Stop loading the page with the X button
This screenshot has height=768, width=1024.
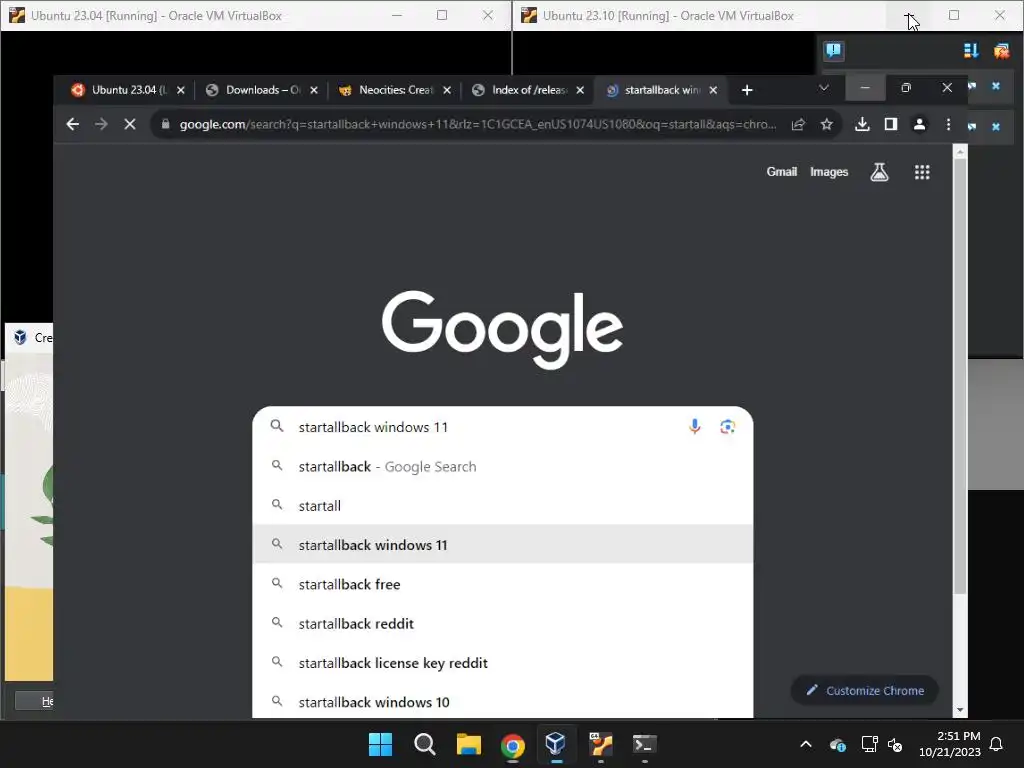[129, 124]
